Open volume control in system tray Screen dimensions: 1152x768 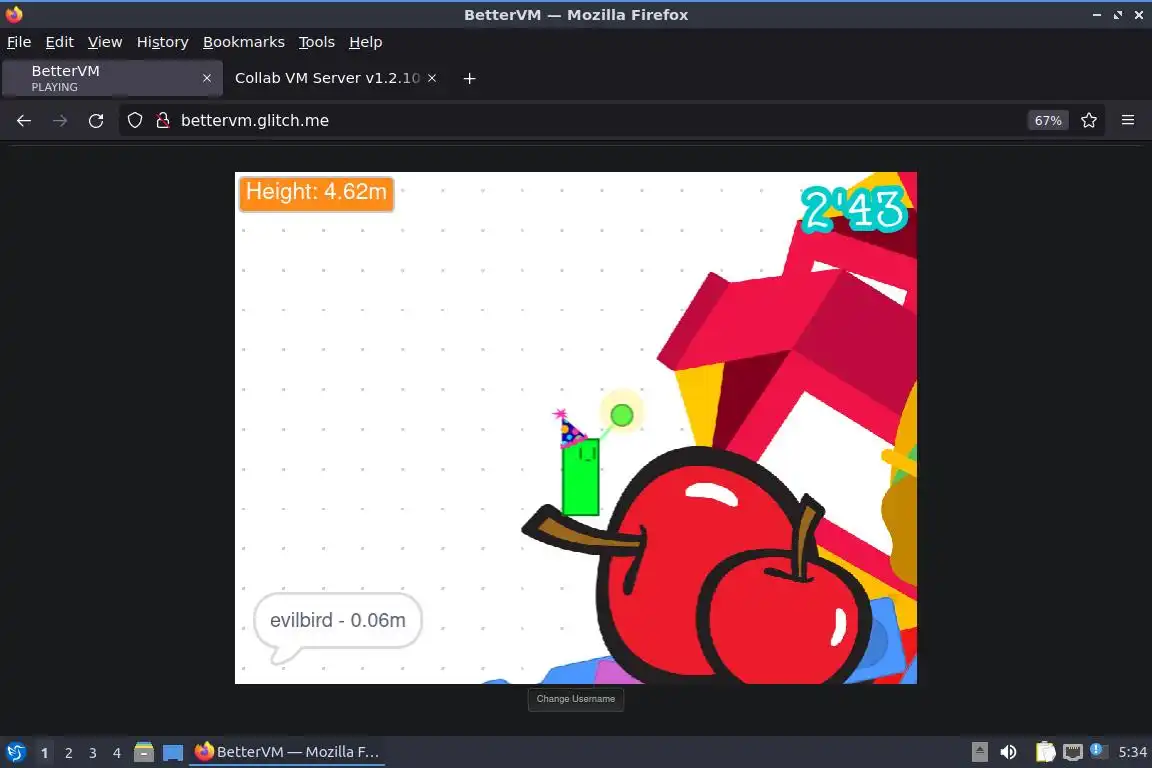pyautogui.click(x=1009, y=752)
